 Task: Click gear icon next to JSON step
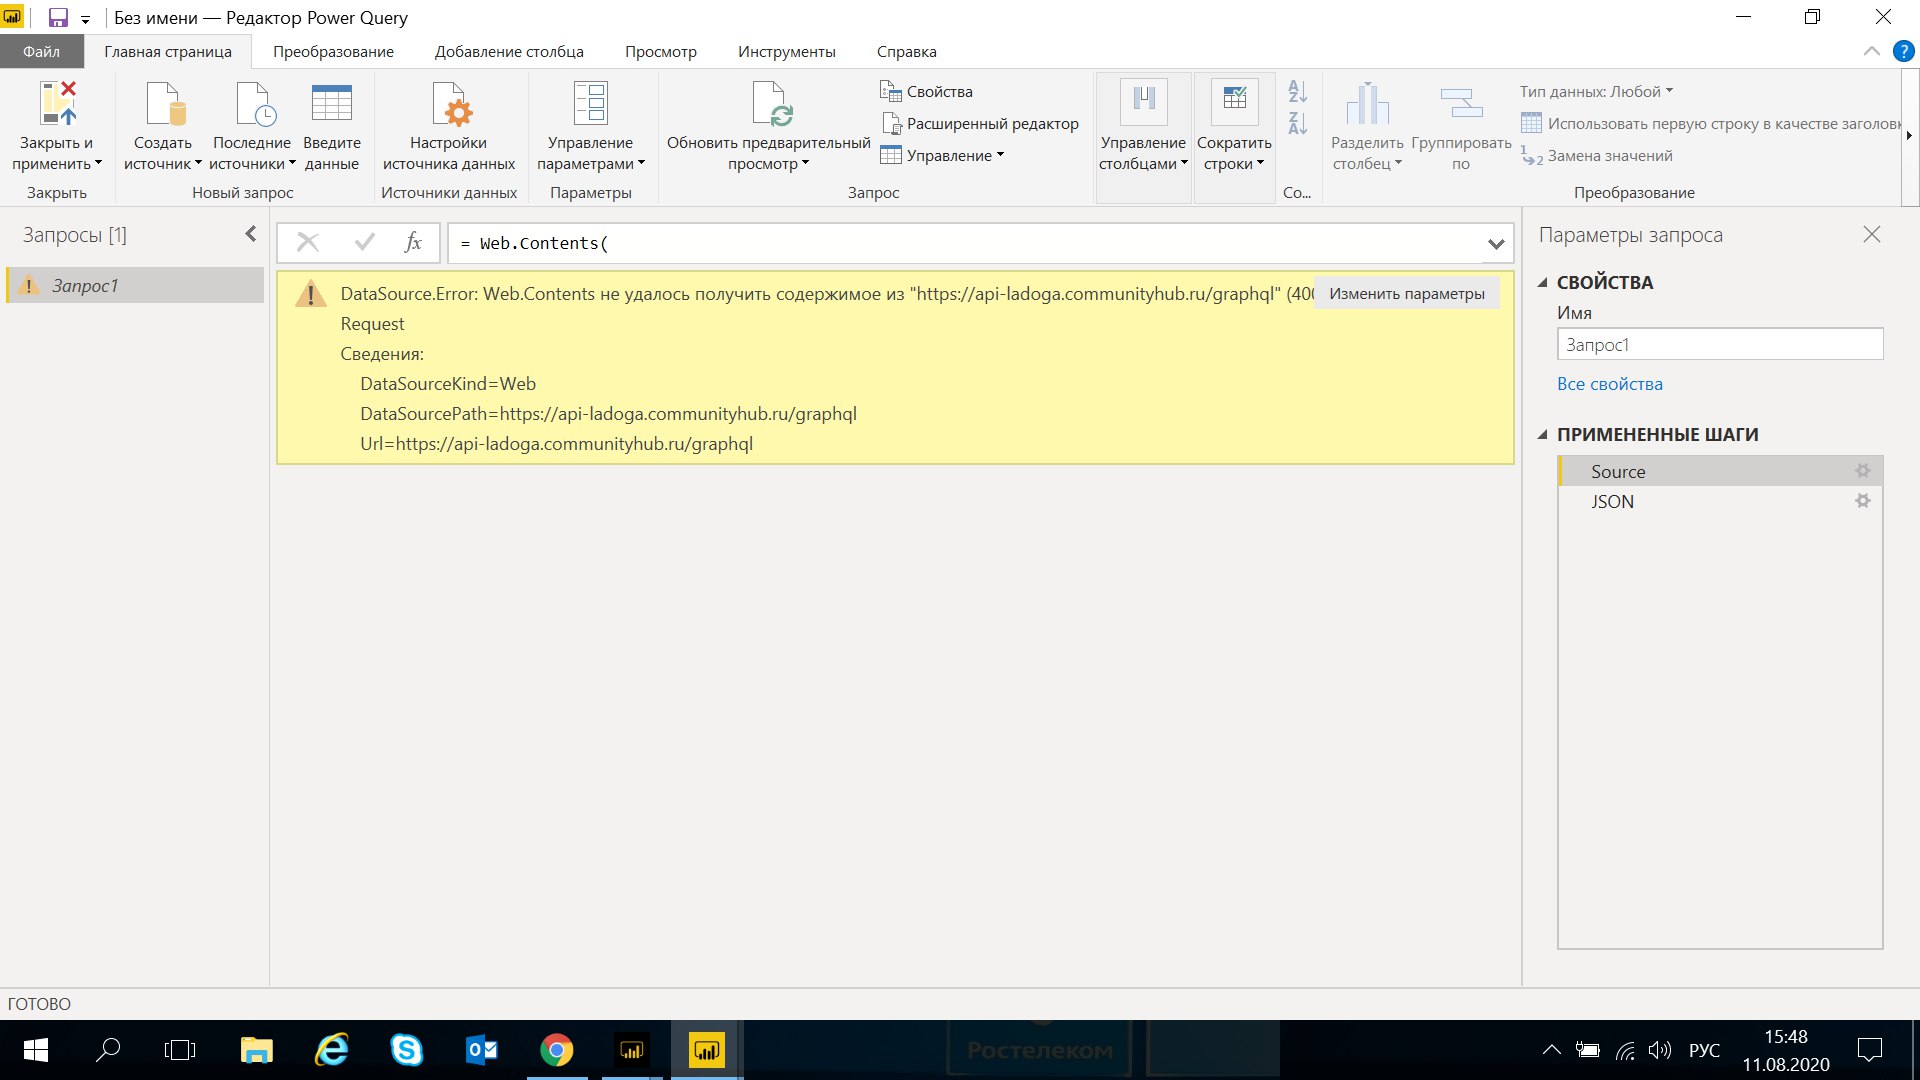[x=1862, y=501]
